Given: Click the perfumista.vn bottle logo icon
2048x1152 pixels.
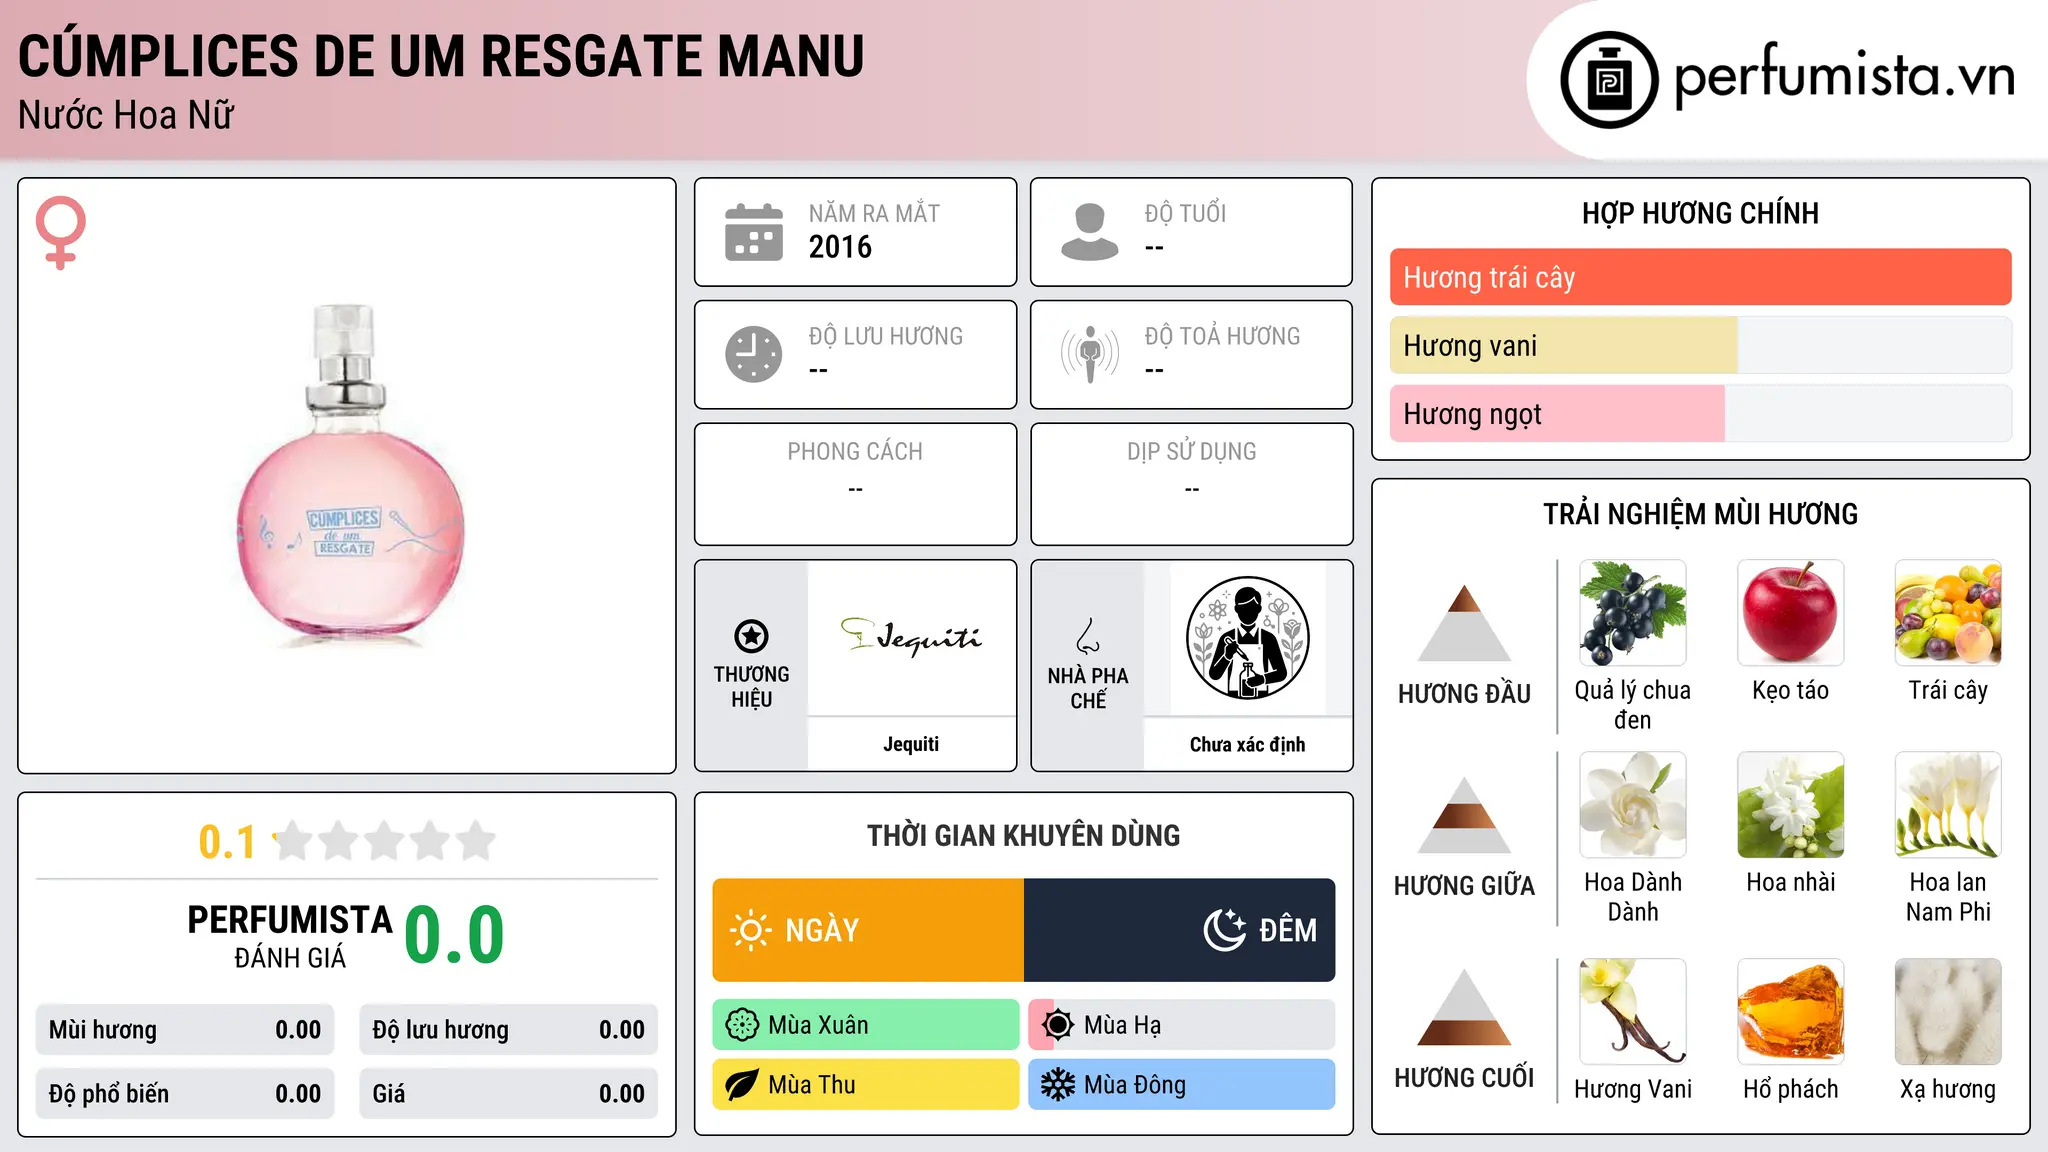Looking at the screenshot, I should (1609, 80).
